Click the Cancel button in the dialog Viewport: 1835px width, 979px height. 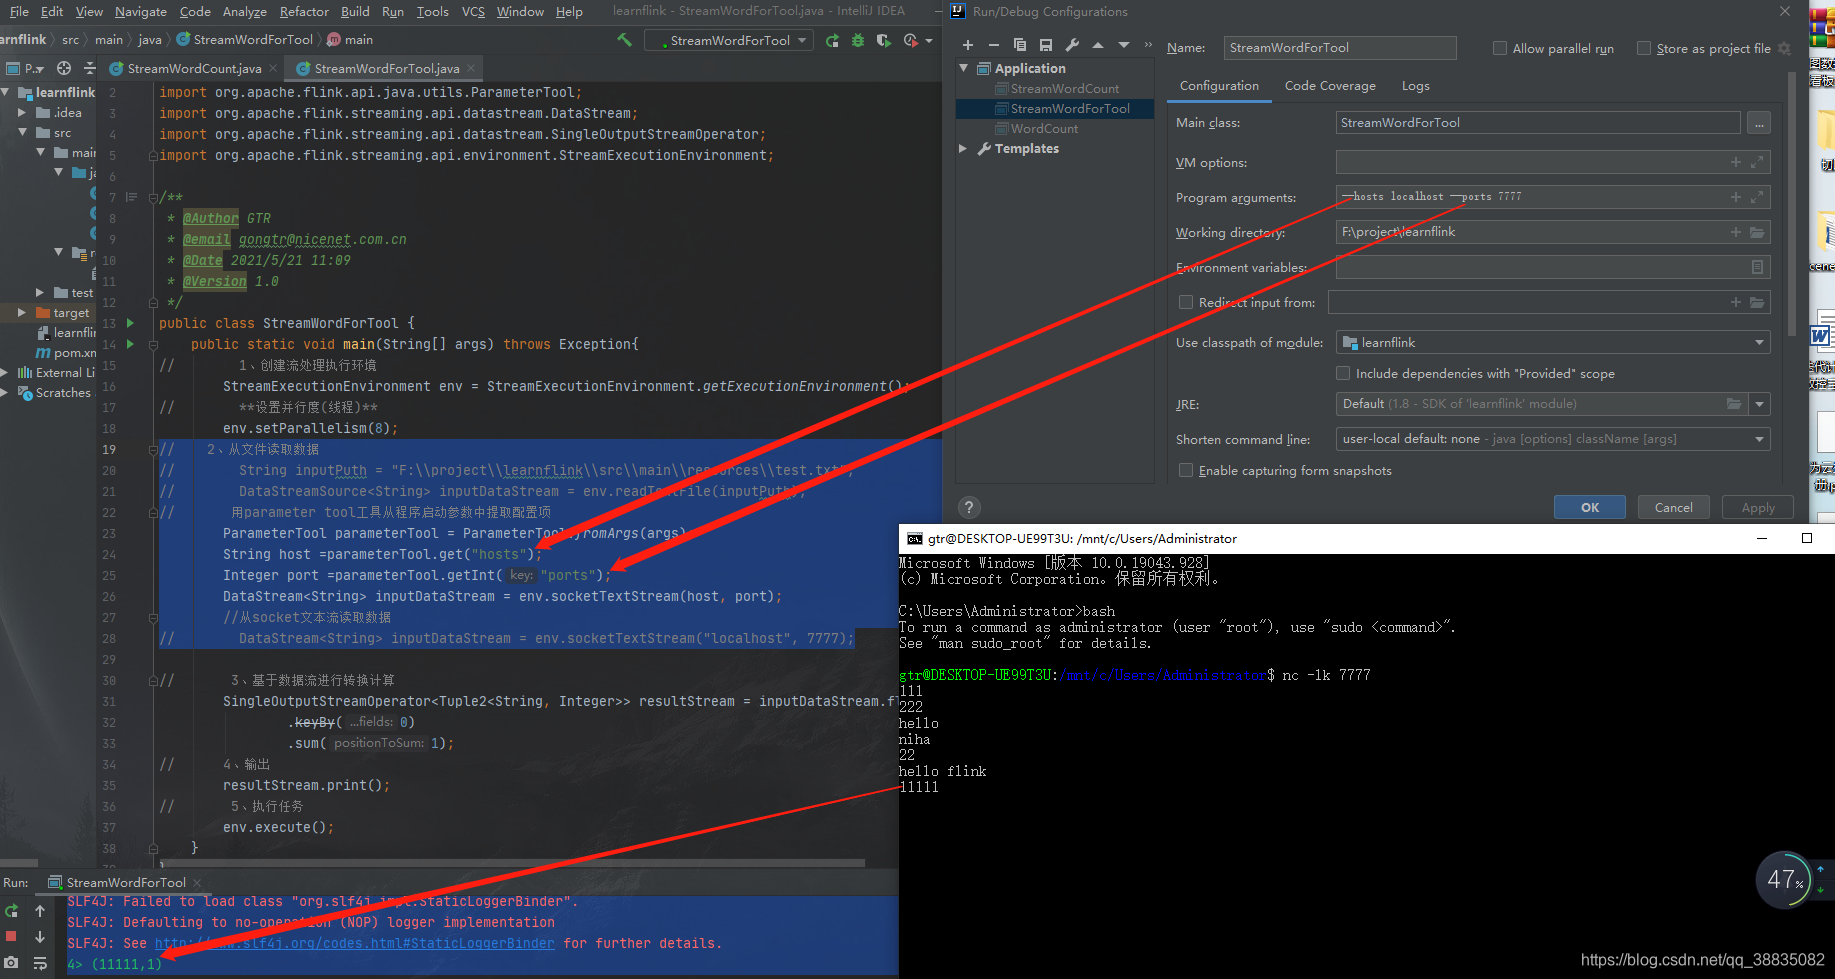click(1673, 507)
